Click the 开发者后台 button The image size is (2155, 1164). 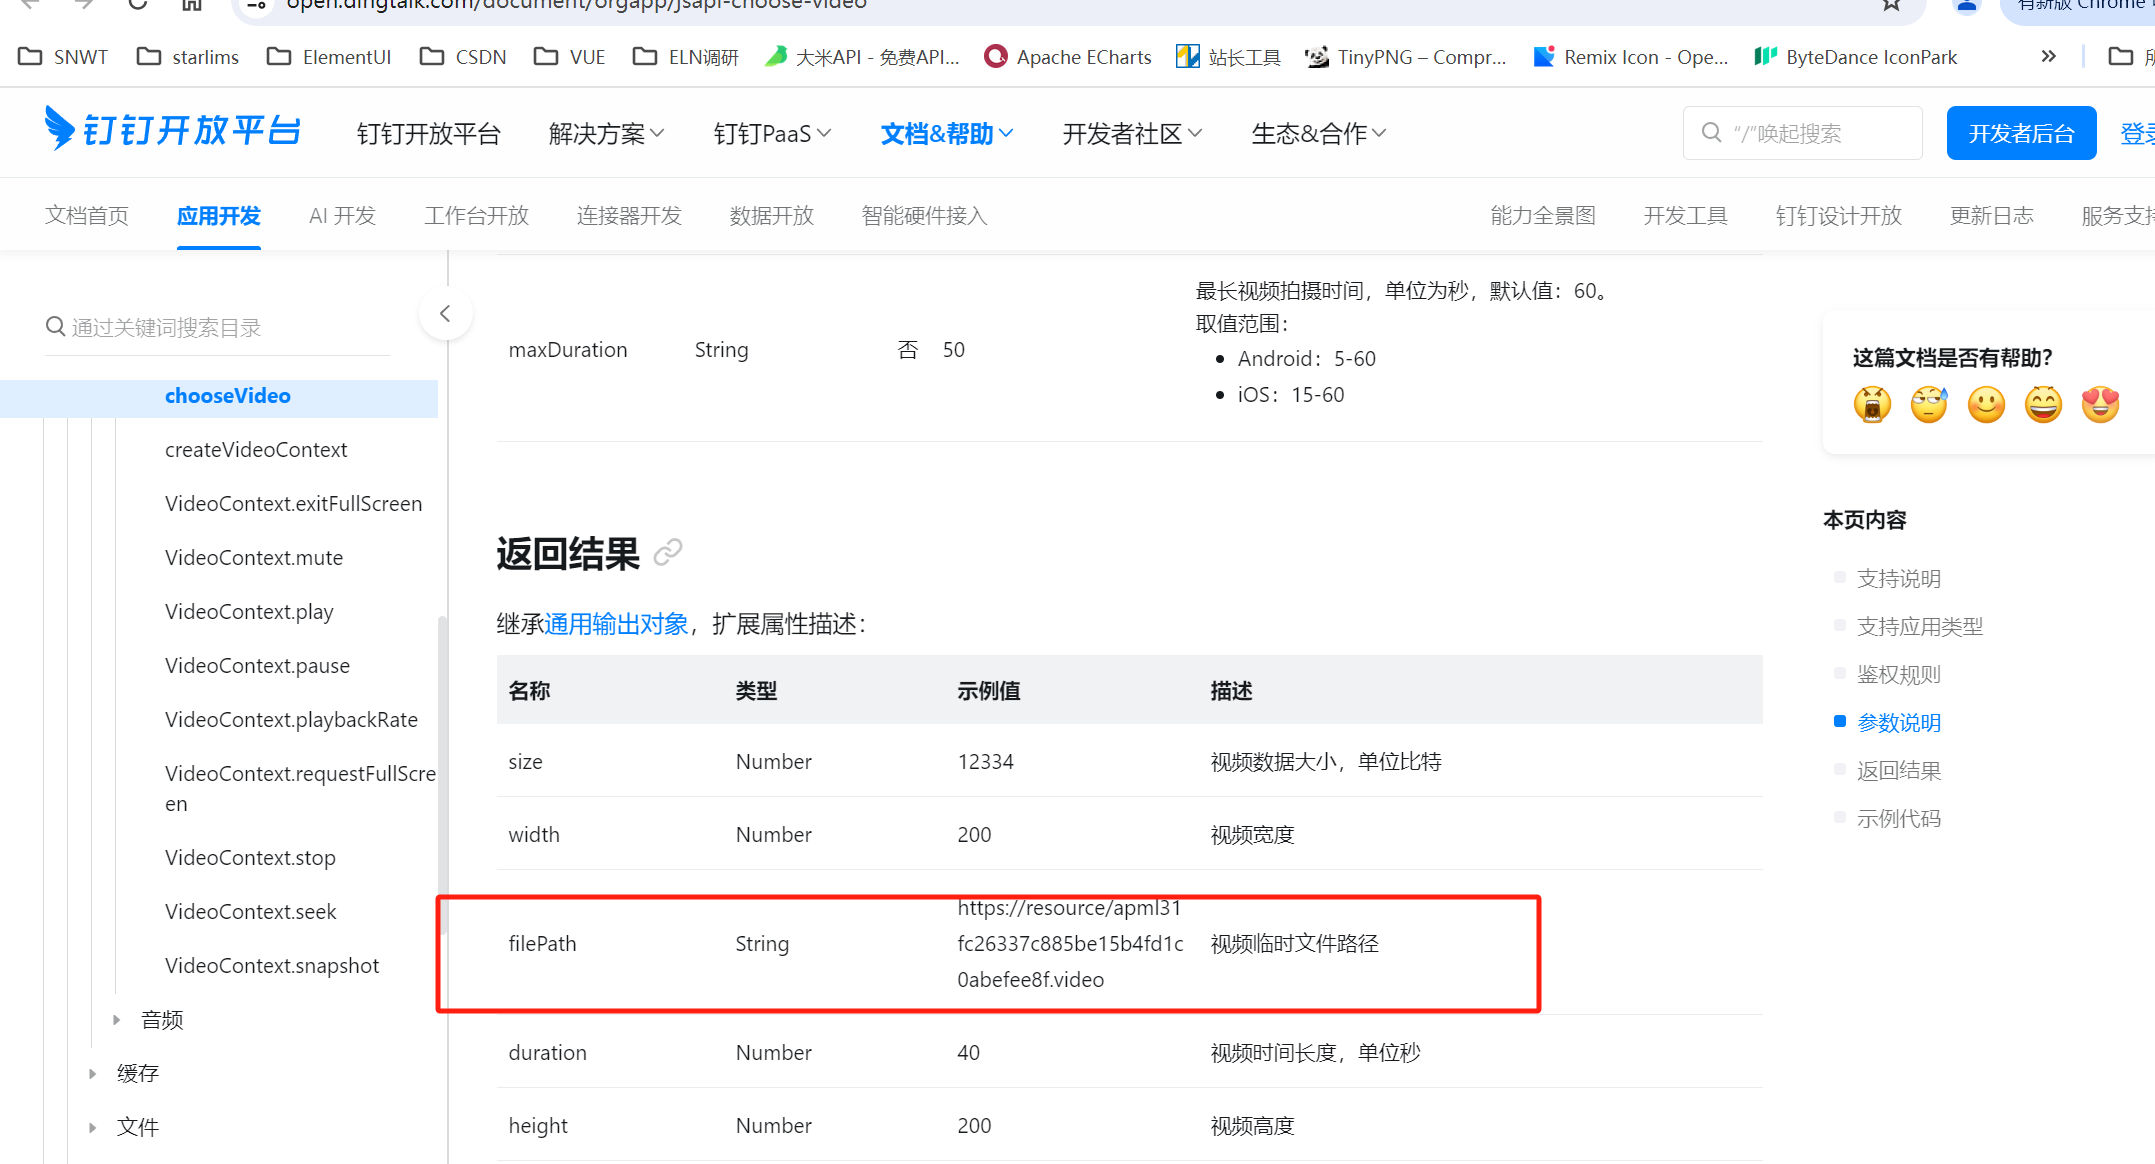click(2021, 133)
